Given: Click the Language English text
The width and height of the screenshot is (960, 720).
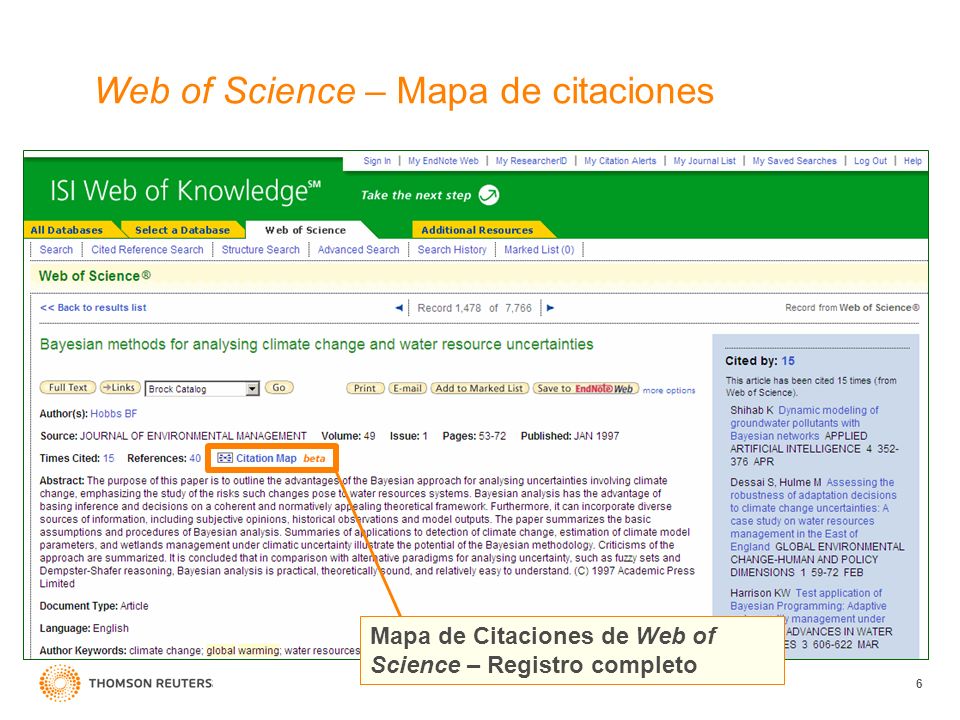Looking at the screenshot, I should tap(84, 629).
